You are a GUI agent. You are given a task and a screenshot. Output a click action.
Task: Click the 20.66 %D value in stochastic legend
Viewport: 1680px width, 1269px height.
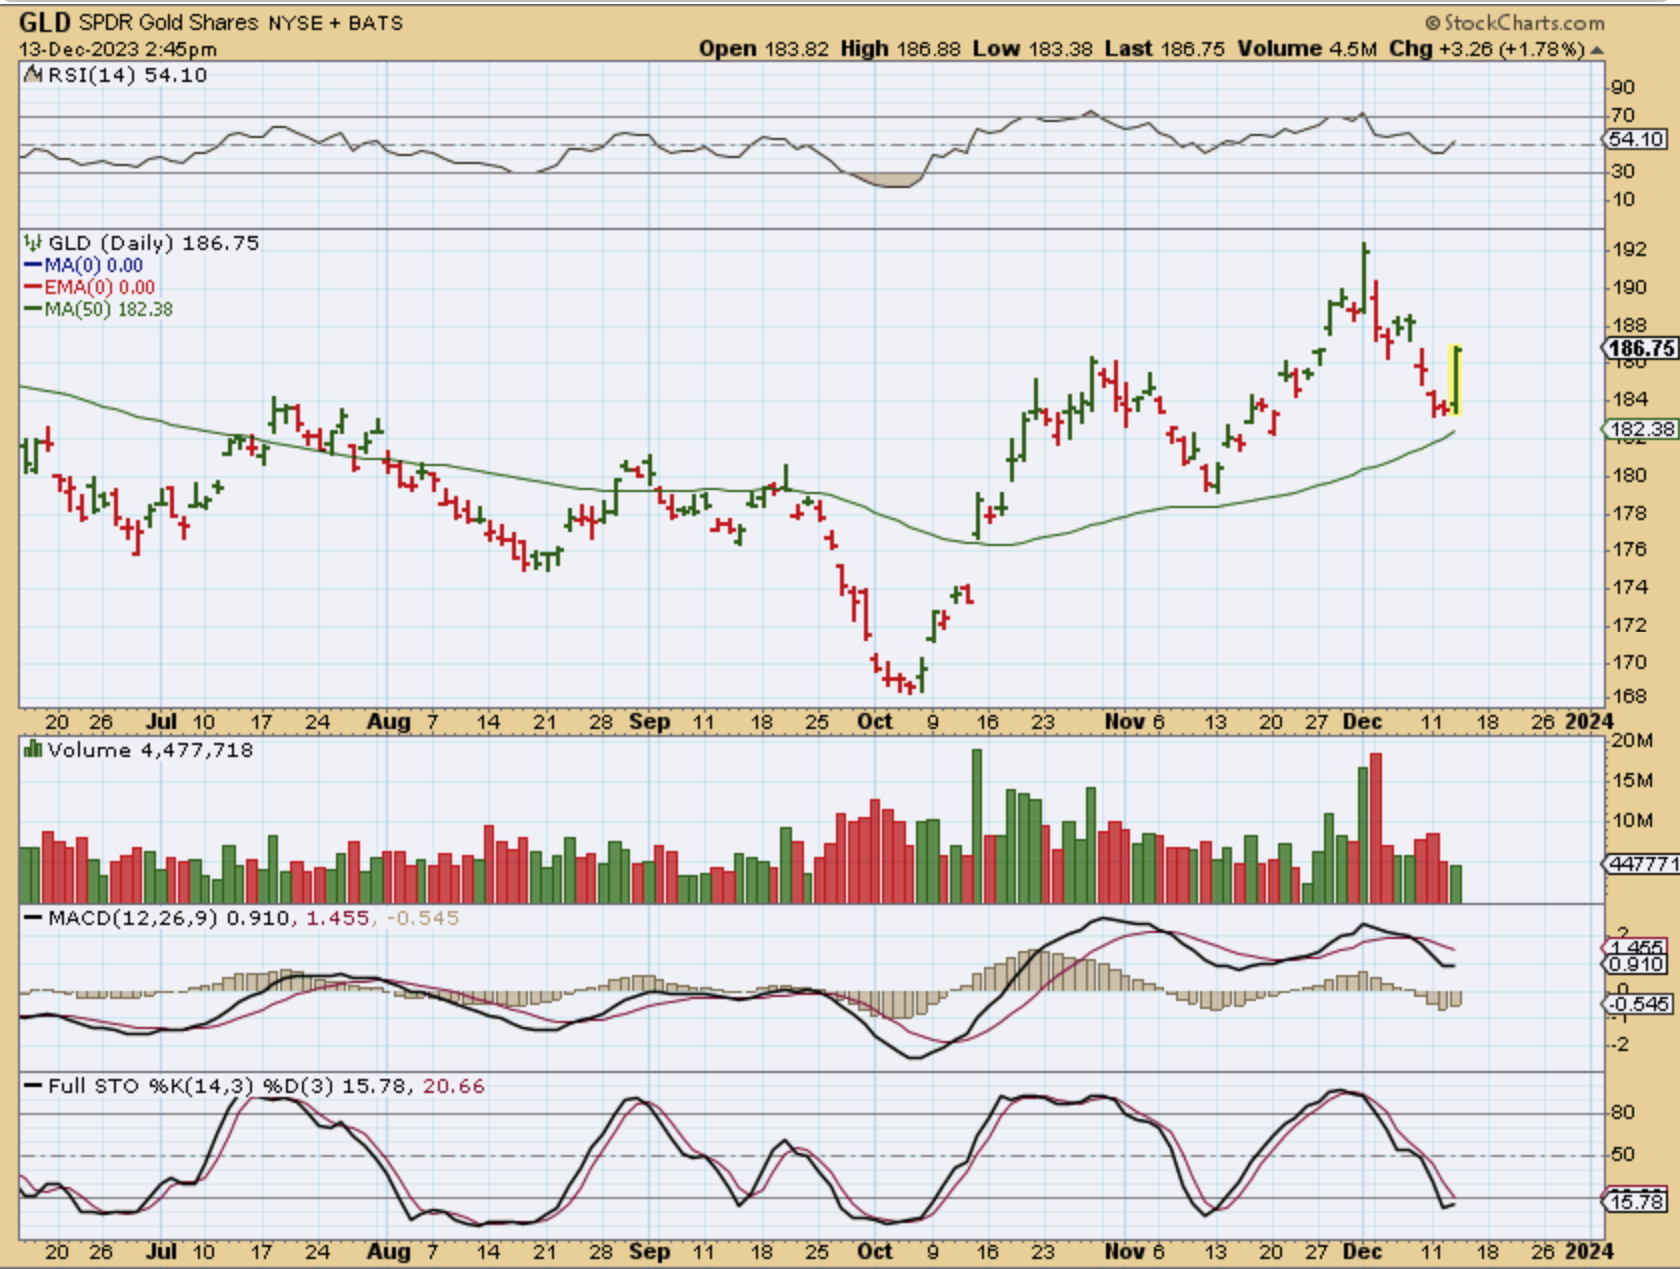(454, 1086)
